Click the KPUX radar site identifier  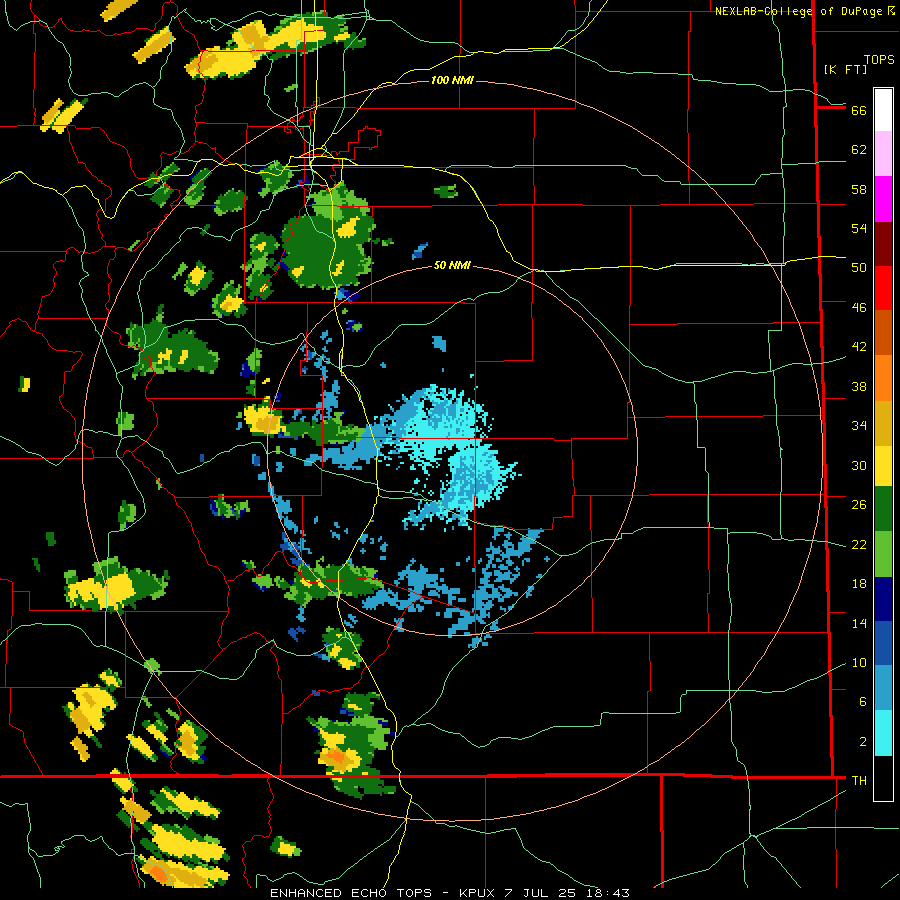click(x=479, y=893)
